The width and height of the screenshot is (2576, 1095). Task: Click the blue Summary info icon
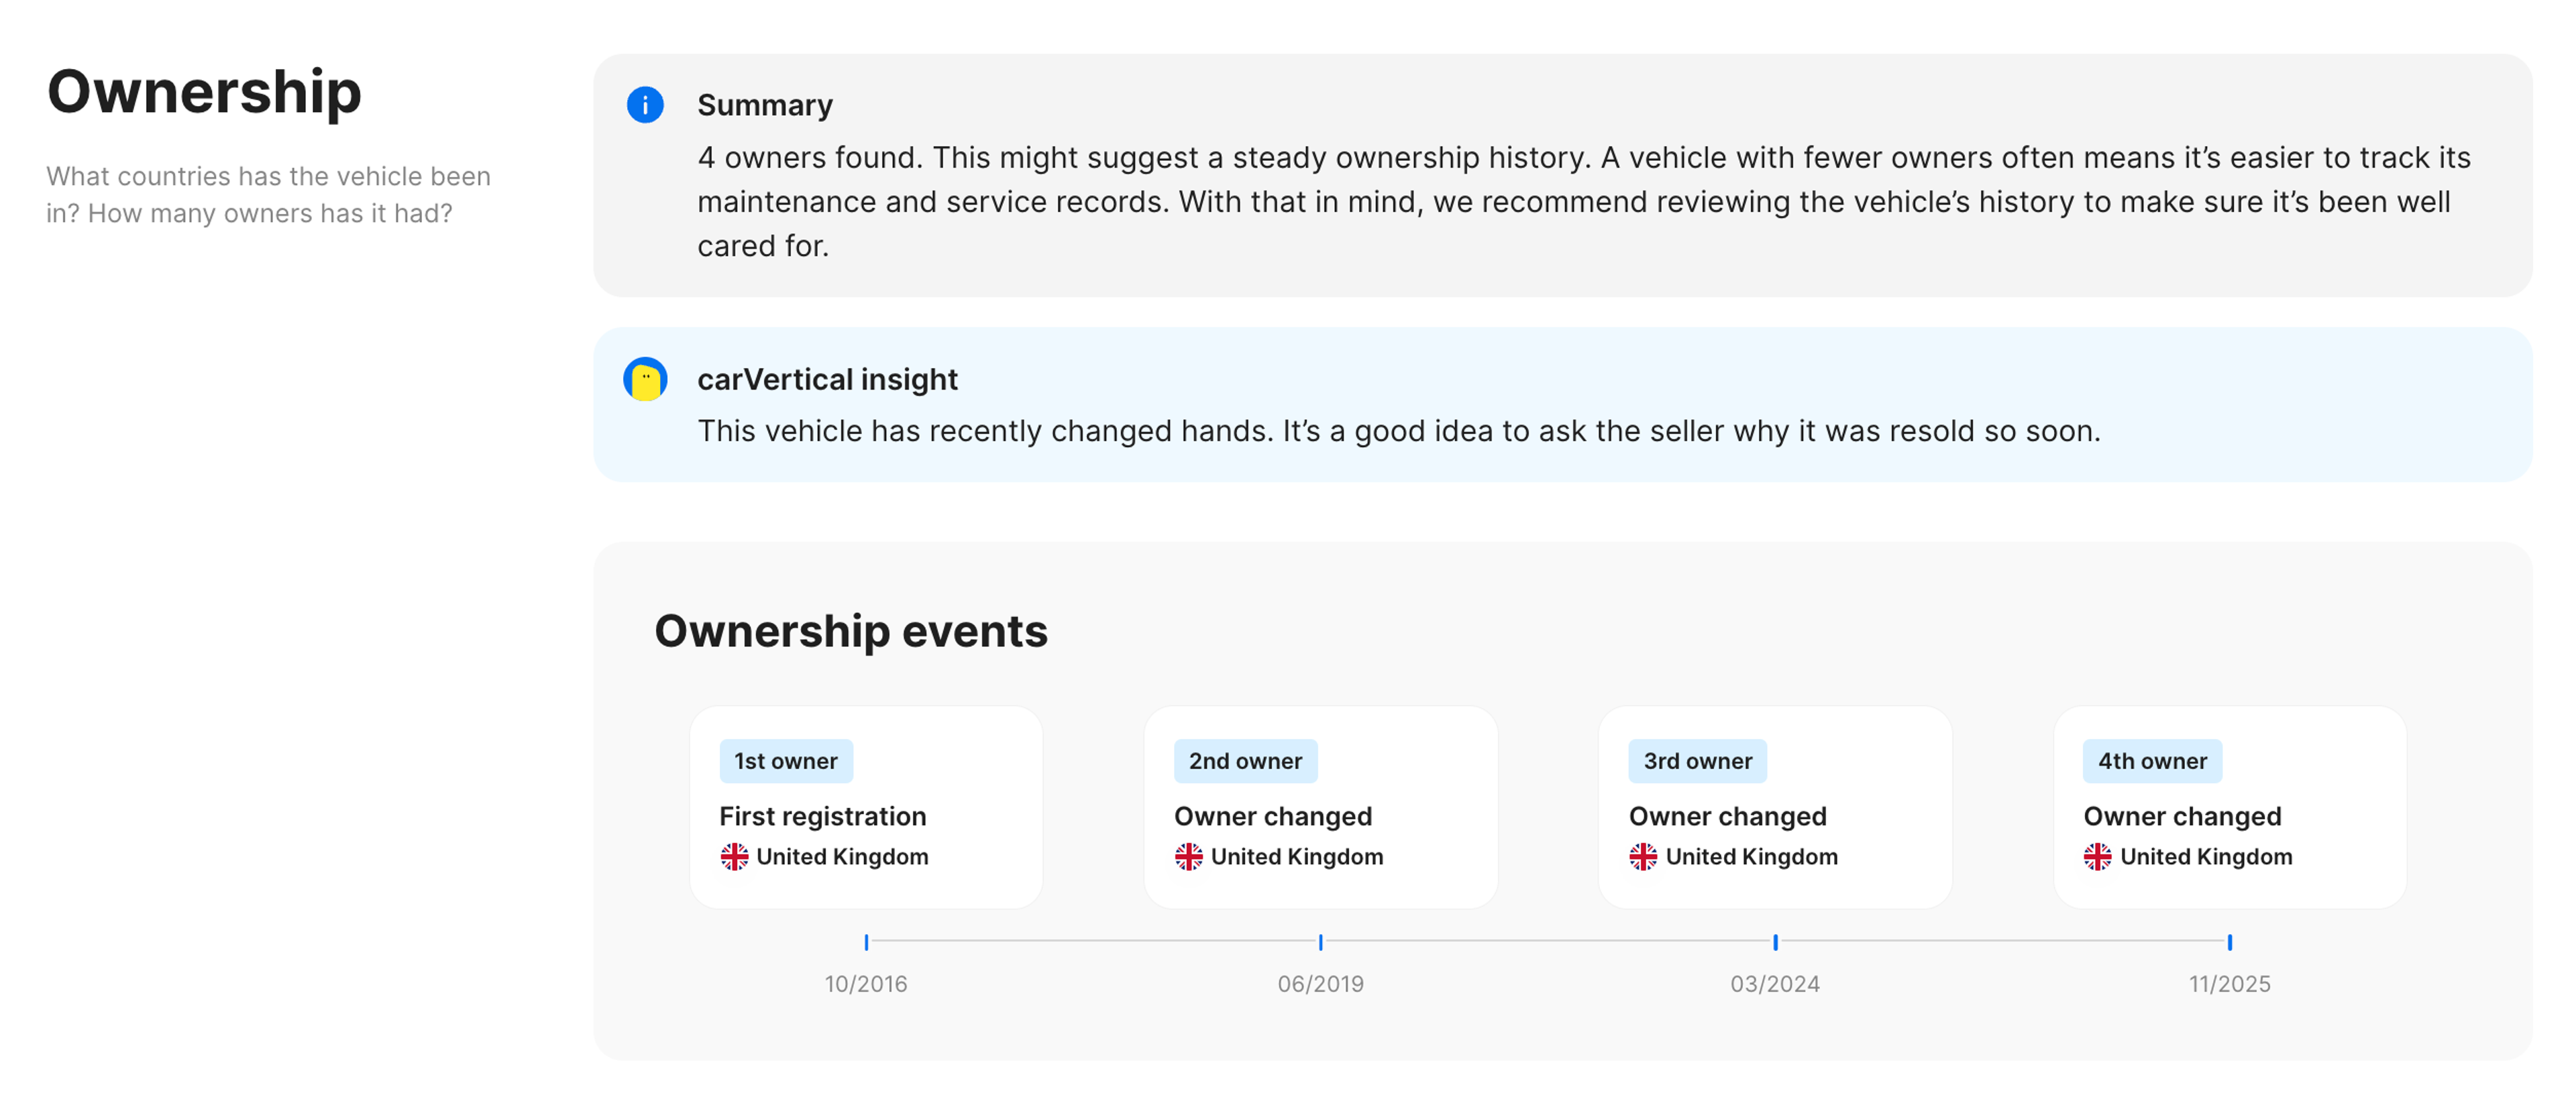pyautogui.click(x=645, y=105)
